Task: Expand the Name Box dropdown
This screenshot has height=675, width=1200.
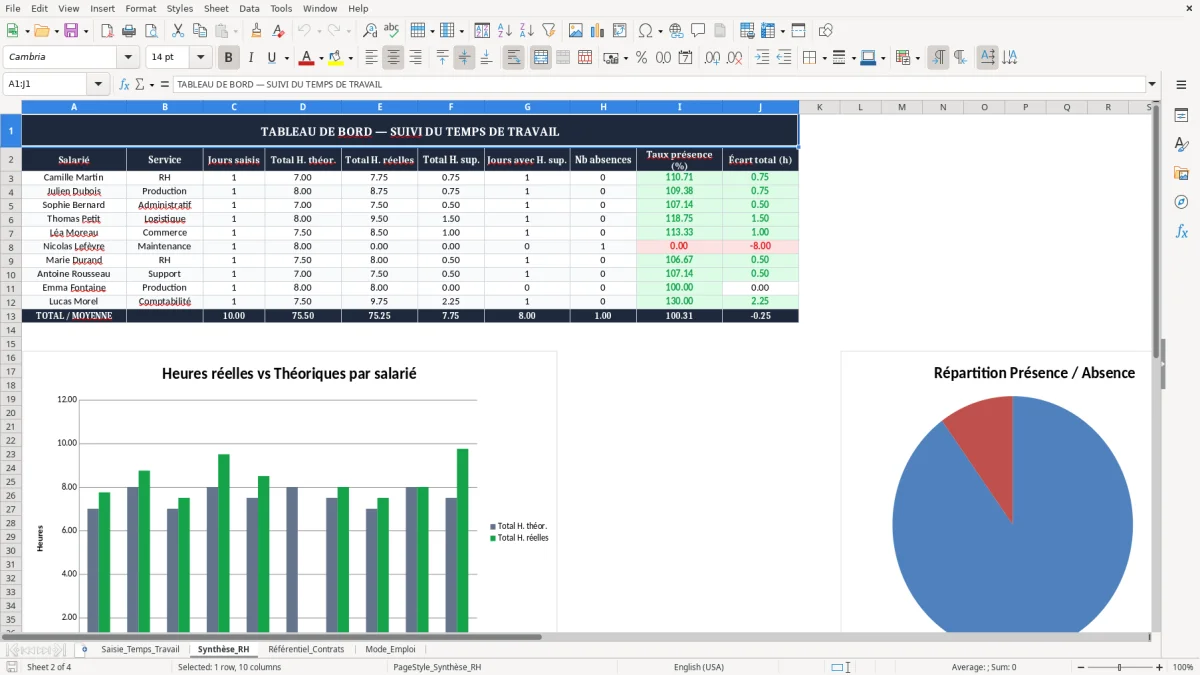Action: click(98, 84)
